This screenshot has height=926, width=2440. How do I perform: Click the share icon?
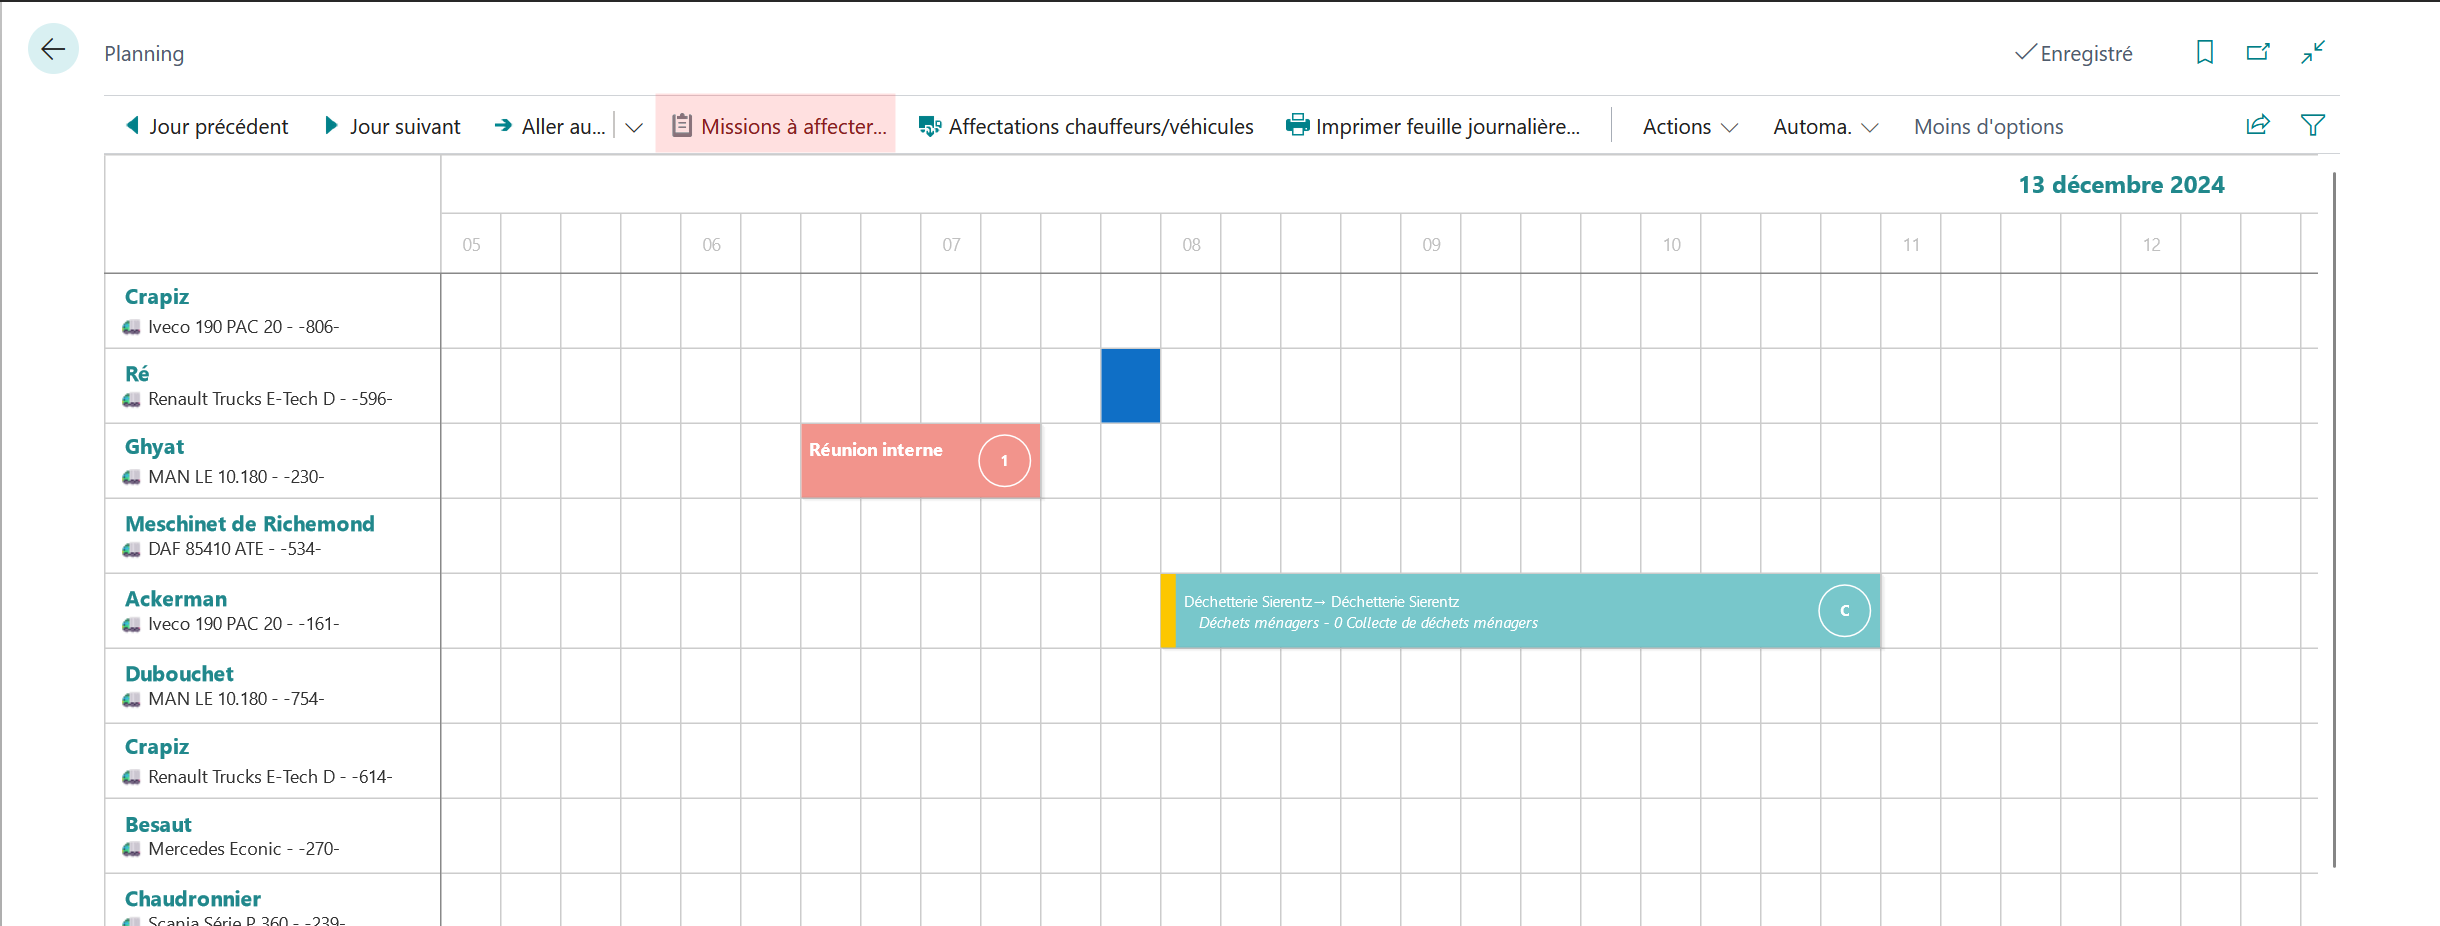pos(2258,125)
